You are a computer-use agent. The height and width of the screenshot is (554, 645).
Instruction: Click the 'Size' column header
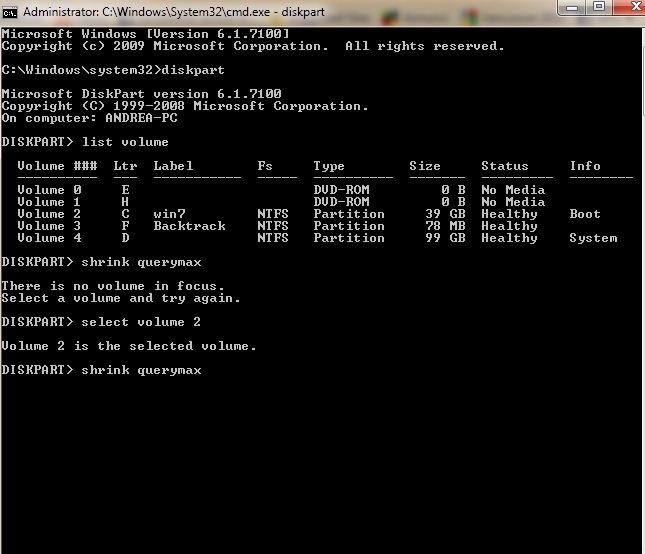click(425, 166)
